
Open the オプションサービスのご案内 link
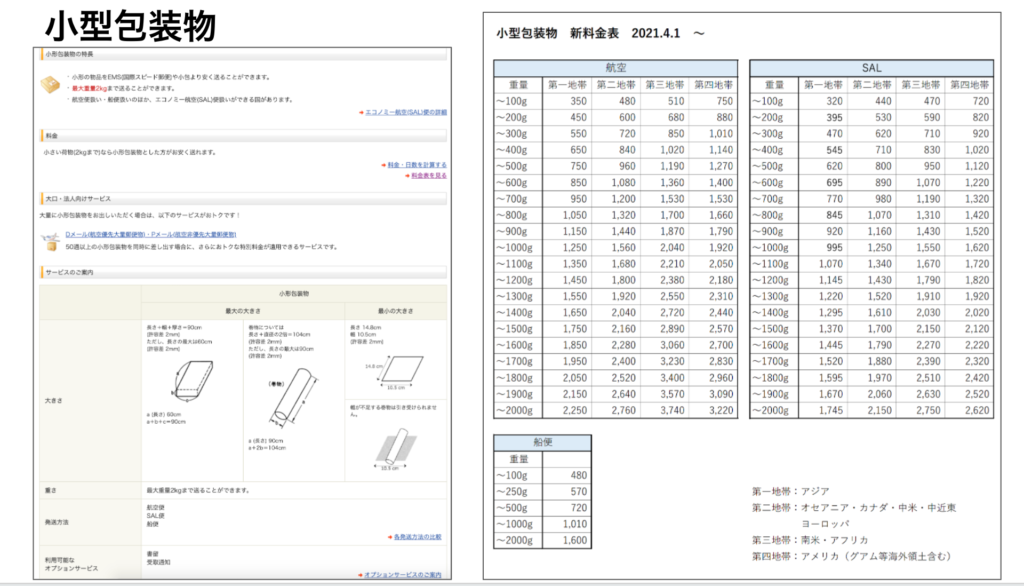402,575
